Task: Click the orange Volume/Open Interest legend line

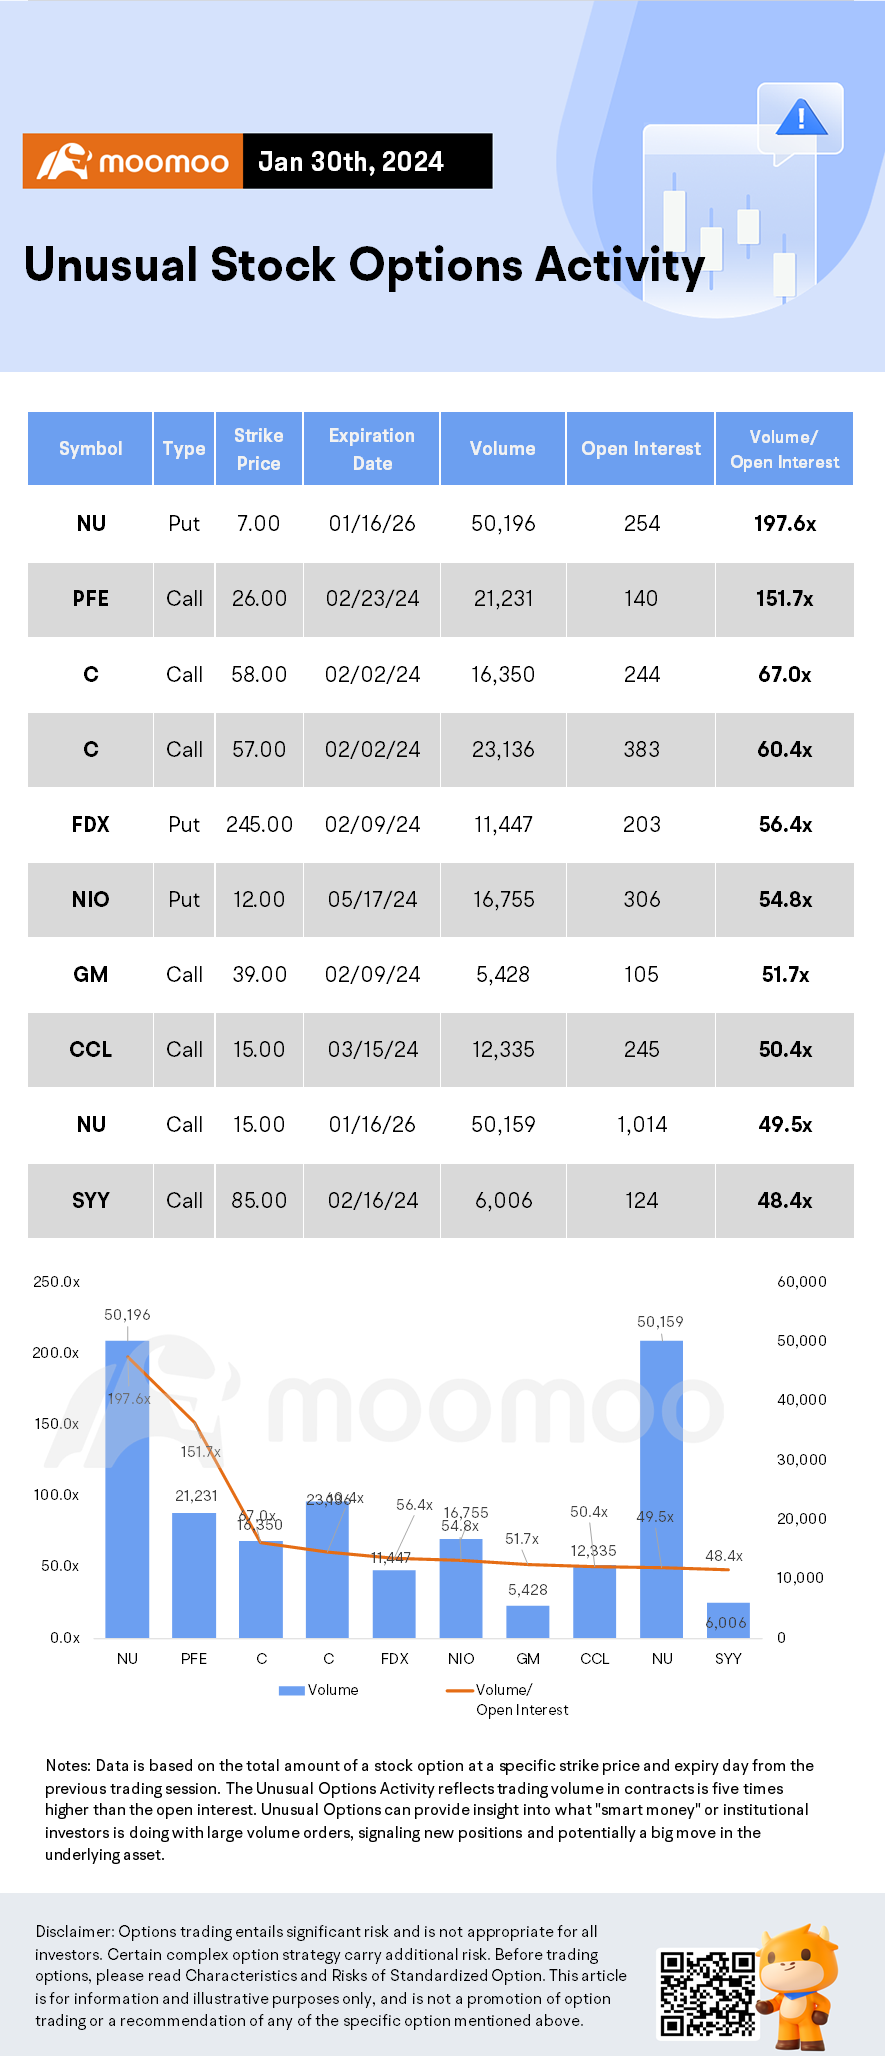Action: coord(459,1690)
